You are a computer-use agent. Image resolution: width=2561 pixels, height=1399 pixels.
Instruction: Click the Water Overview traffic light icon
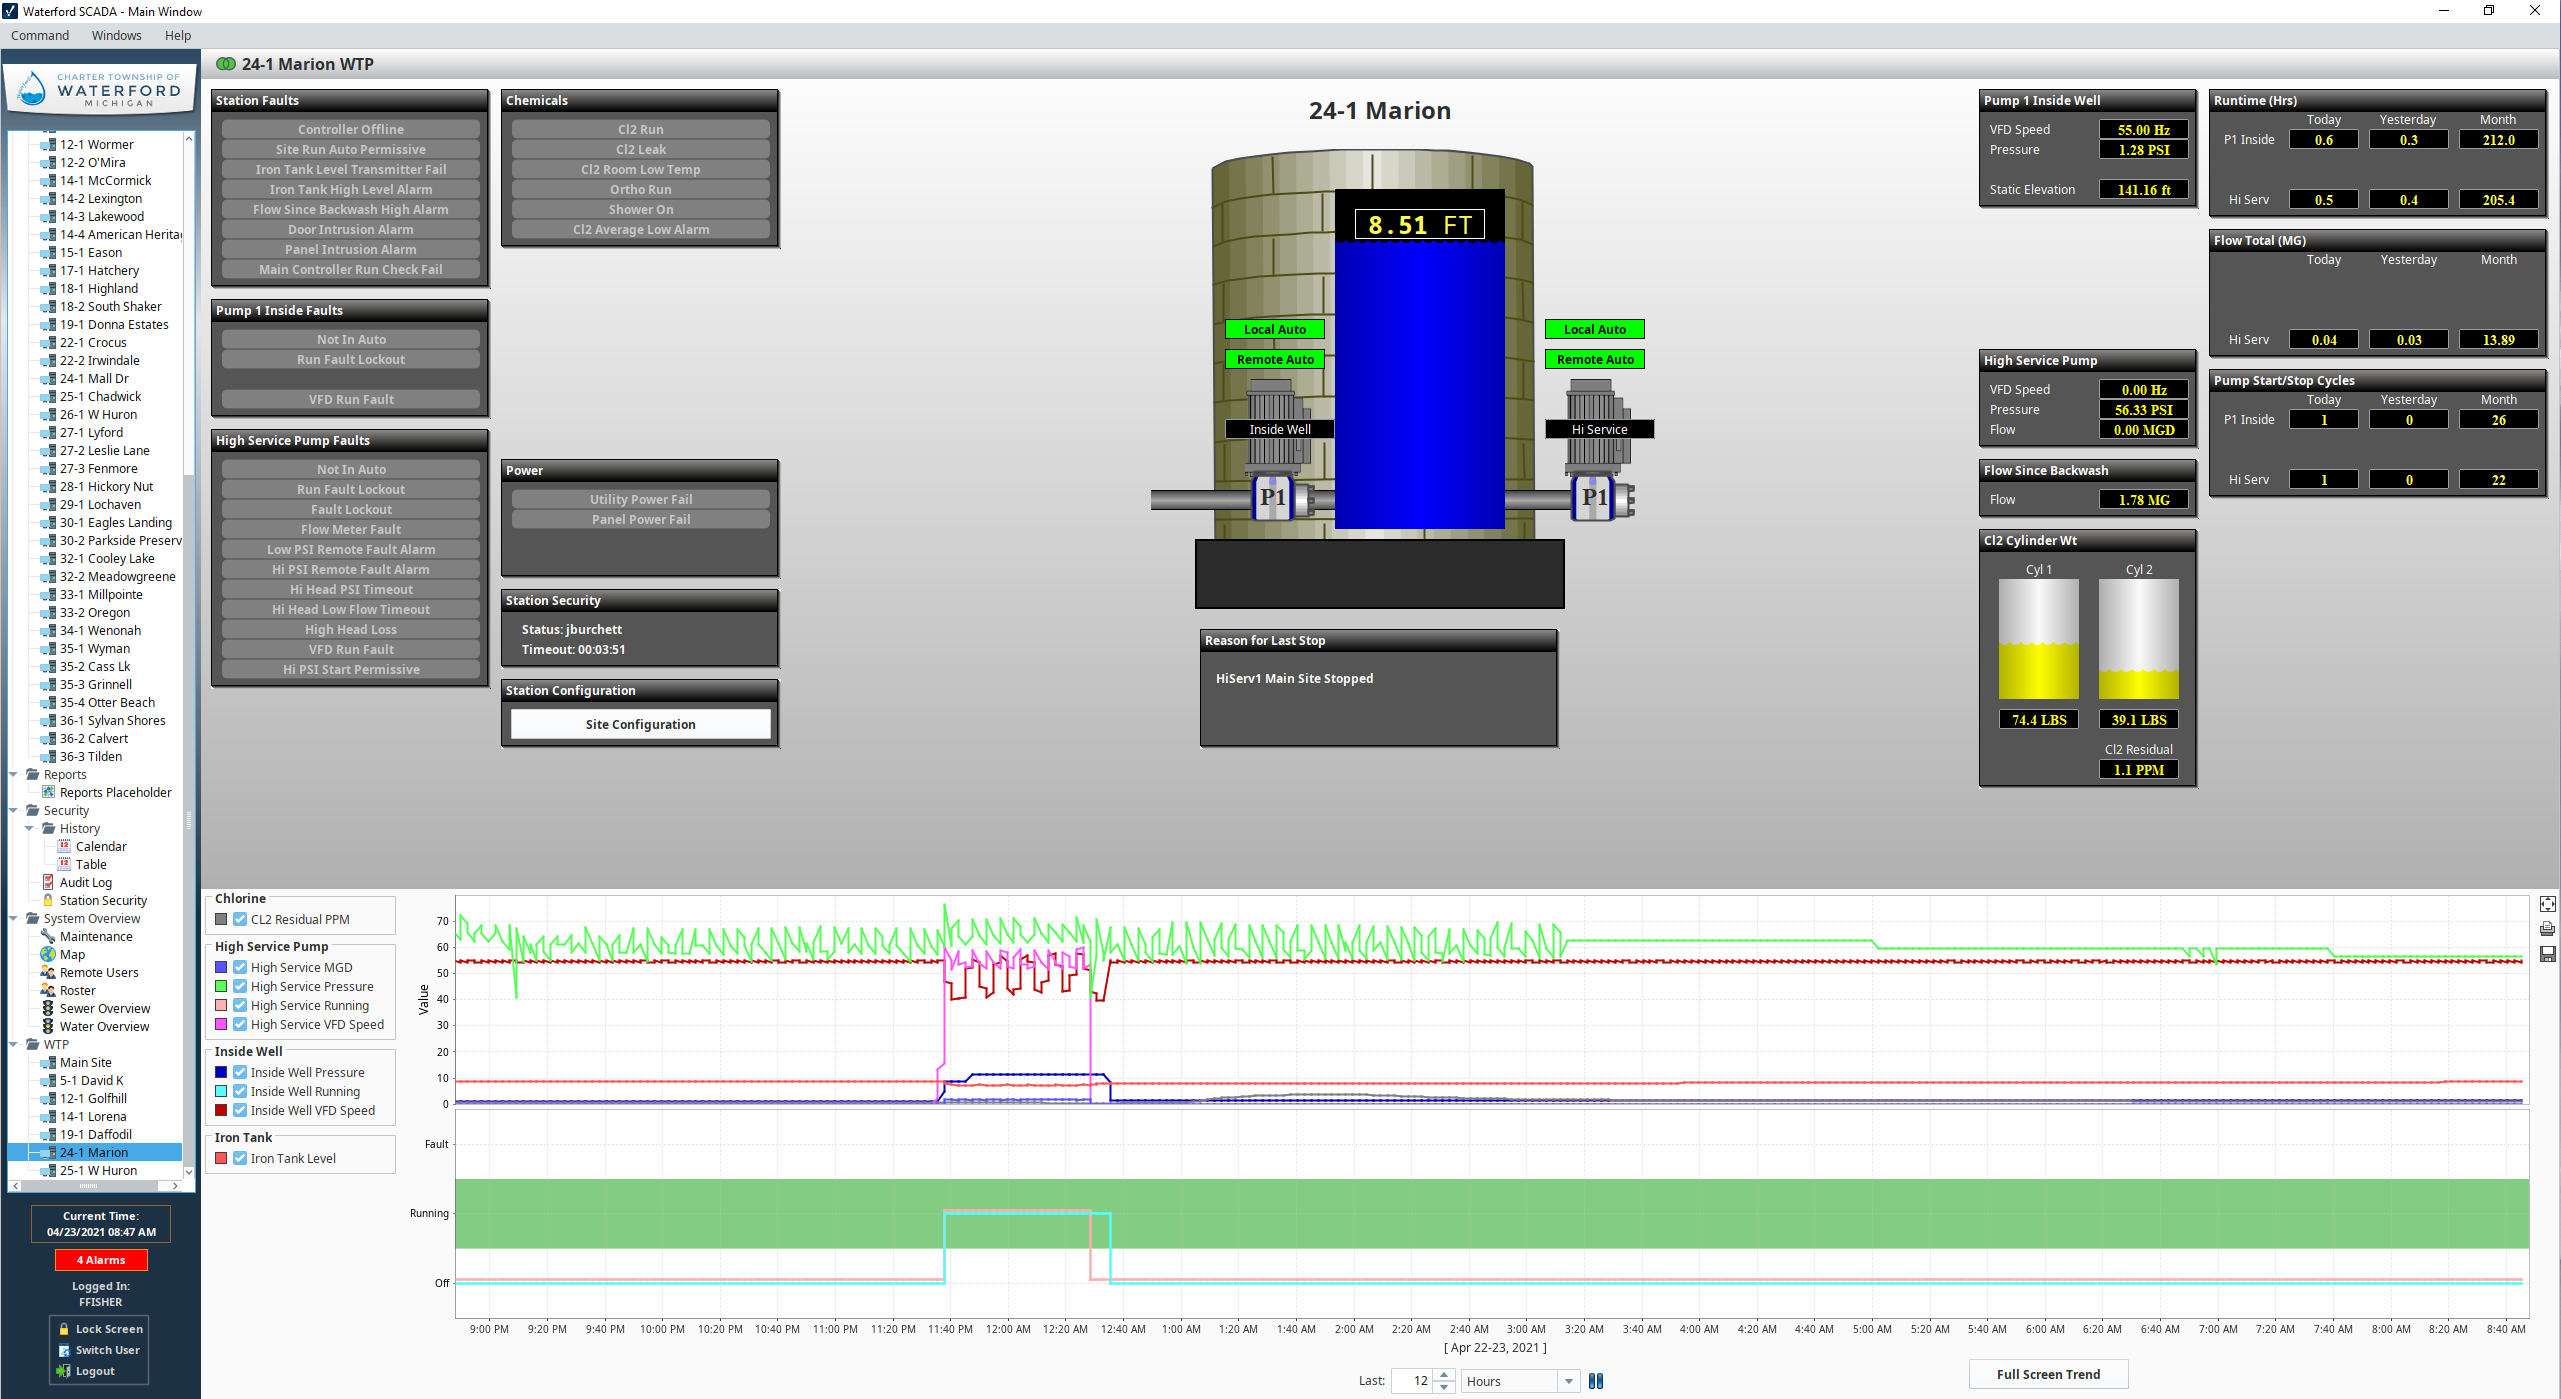click(47, 1026)
